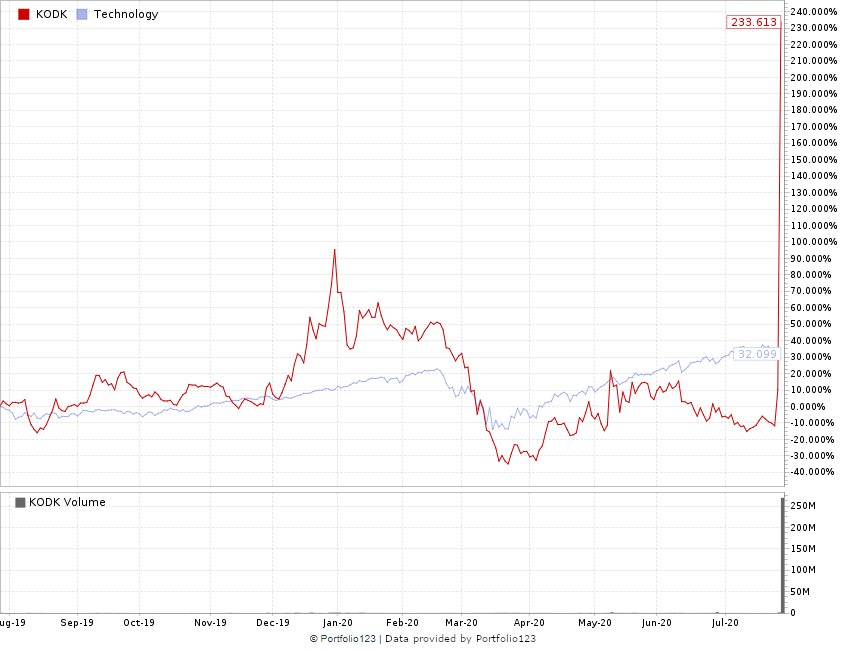Click the 200M volume axis label
Viewport: 845px width, 650px height.
pyautogui.click(x=803, y=528)
